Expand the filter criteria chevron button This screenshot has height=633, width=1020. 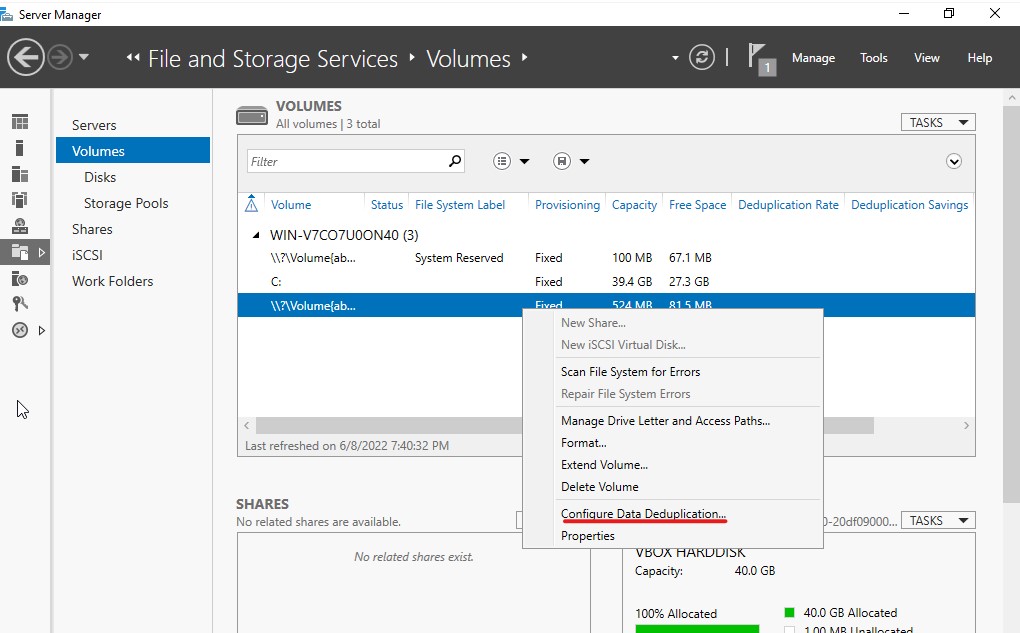tap(954, 161)
